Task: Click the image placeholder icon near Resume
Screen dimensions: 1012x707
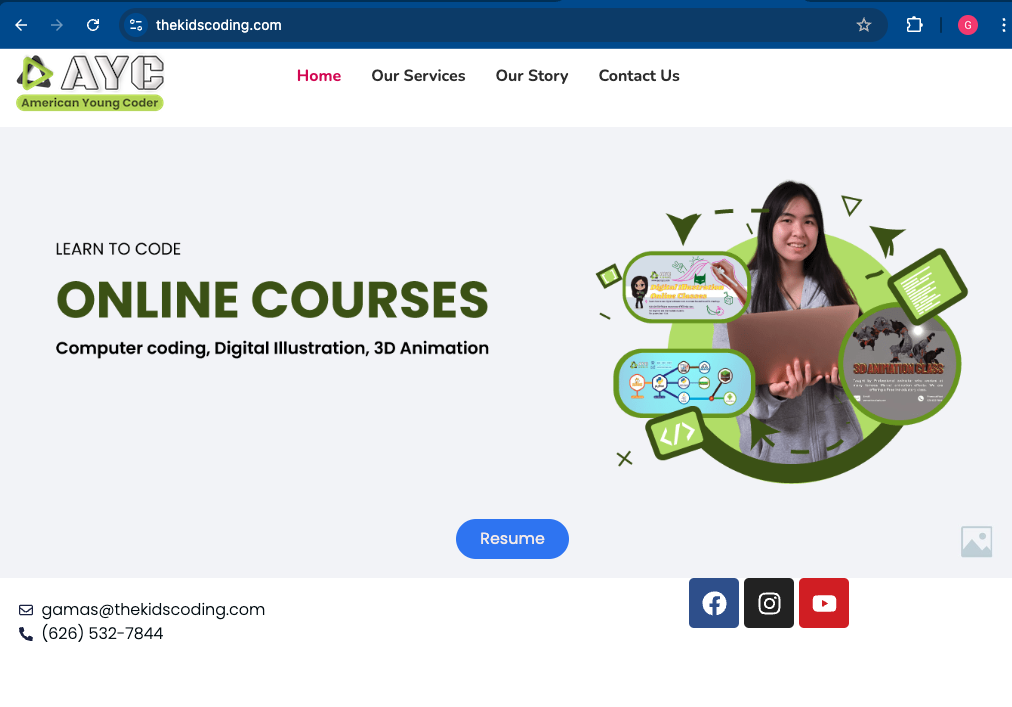Action: (x=976, y=541)
